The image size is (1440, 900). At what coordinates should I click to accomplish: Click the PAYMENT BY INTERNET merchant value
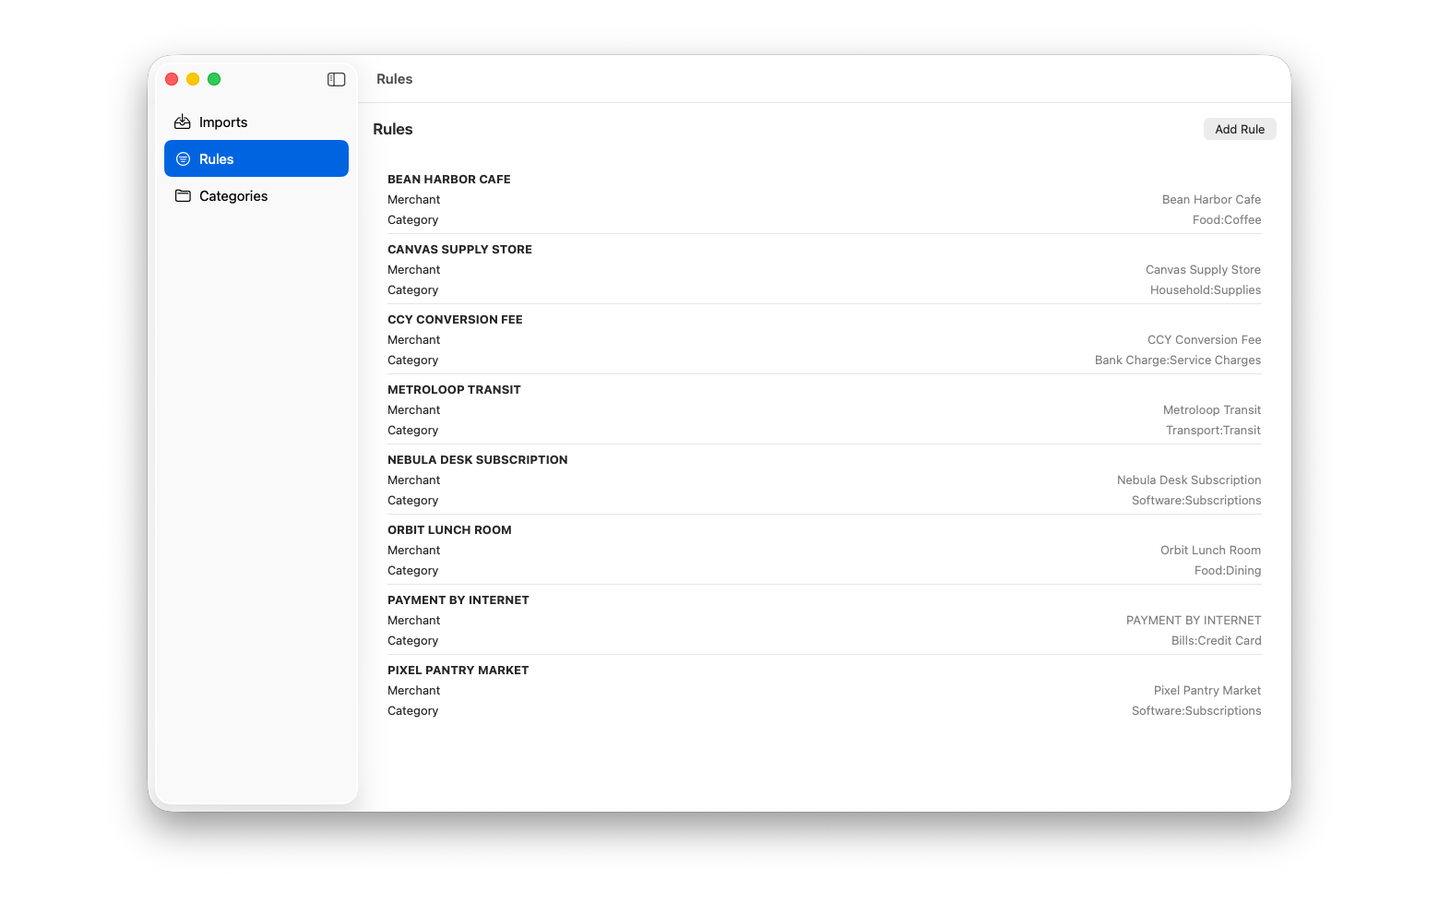click(1193, 620)
